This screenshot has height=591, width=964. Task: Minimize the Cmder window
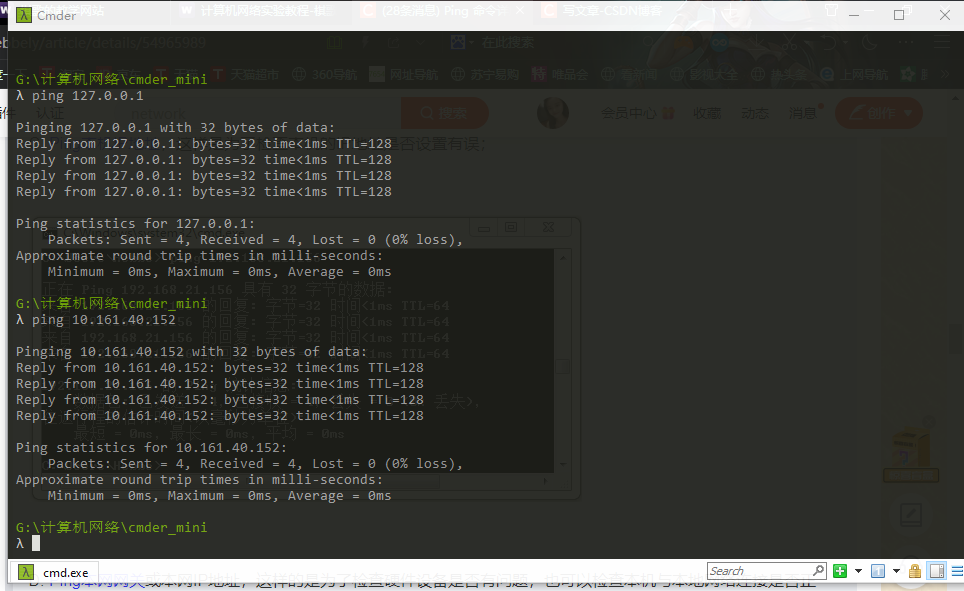coord(854,15)
